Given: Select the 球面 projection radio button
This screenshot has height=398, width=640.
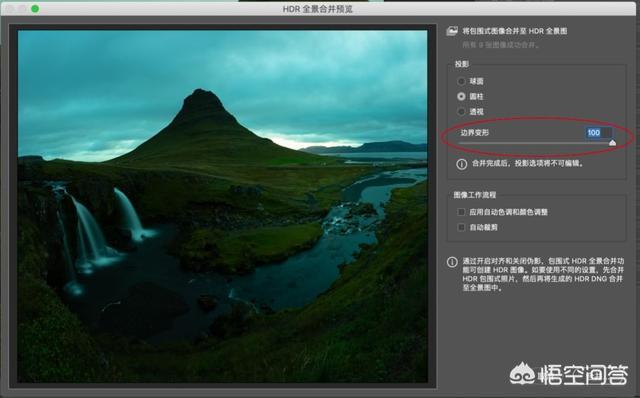Looking at the screenshot, I should pos(461,81).
